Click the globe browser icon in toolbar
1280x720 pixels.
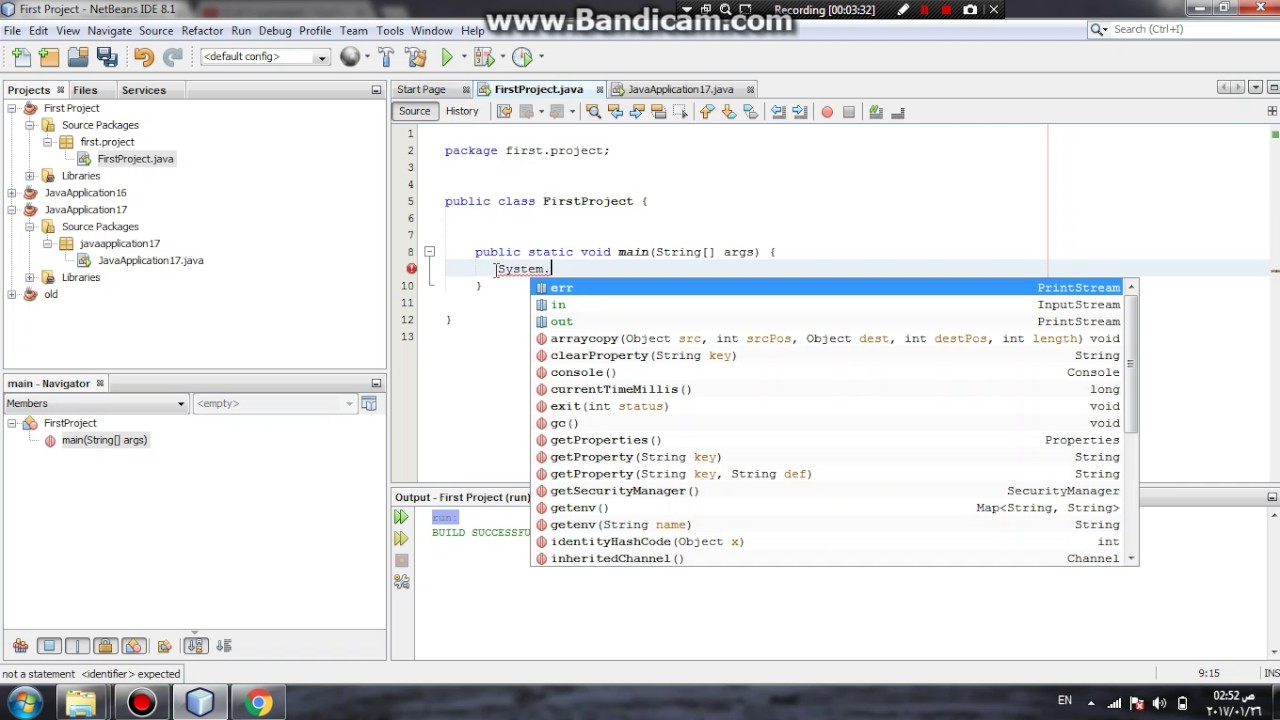coord(349,57)
